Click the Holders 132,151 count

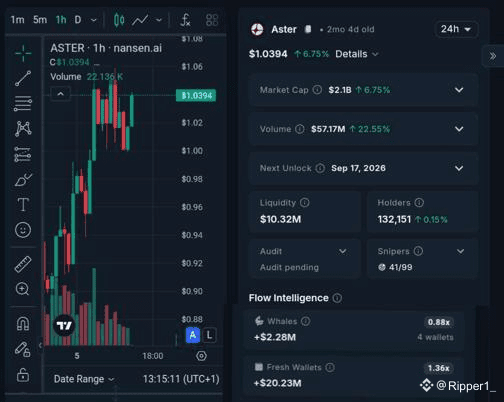[x=394, y=219]
